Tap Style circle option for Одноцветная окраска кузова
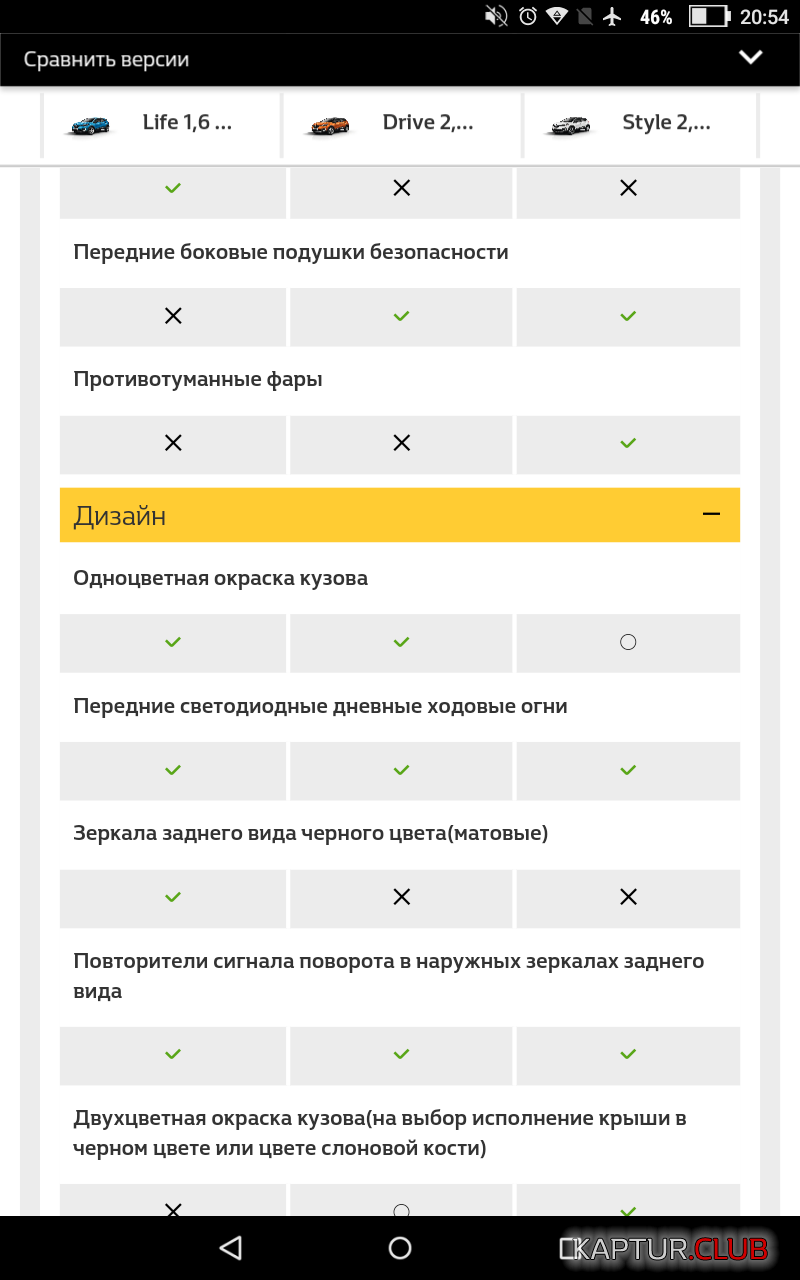This screenshot has height=1280, width=800. tap(628, 642)
